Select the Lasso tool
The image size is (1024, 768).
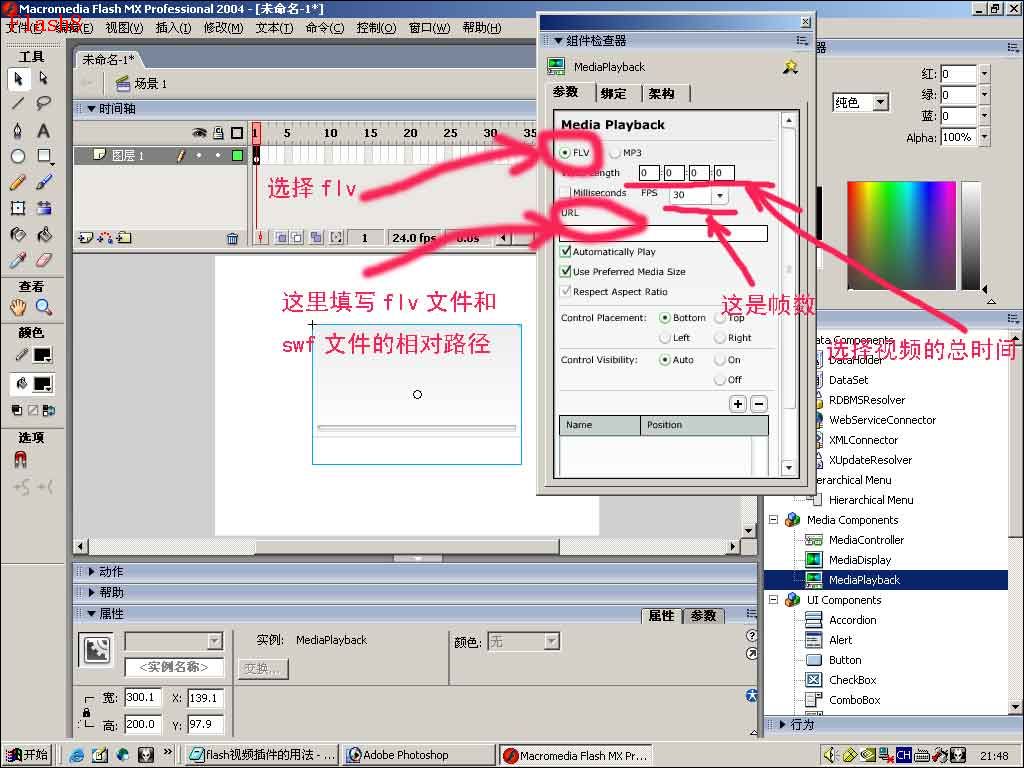point(44,103)
